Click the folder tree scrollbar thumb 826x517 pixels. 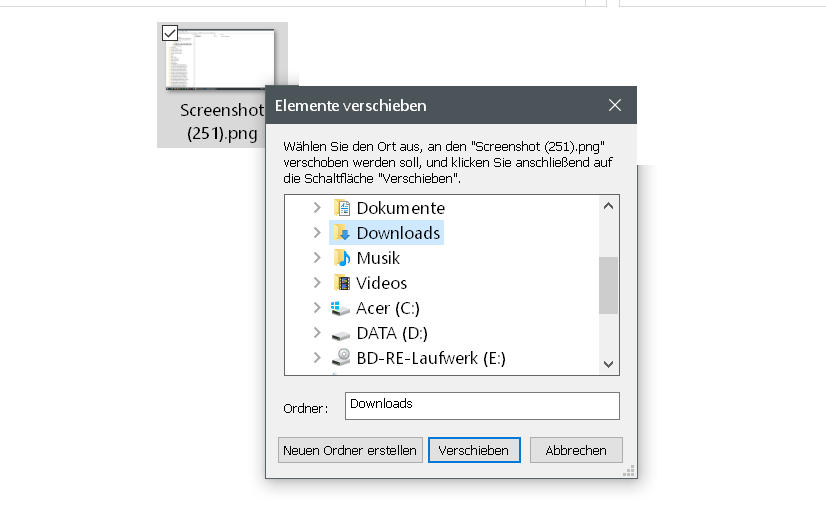coord(608,285)
